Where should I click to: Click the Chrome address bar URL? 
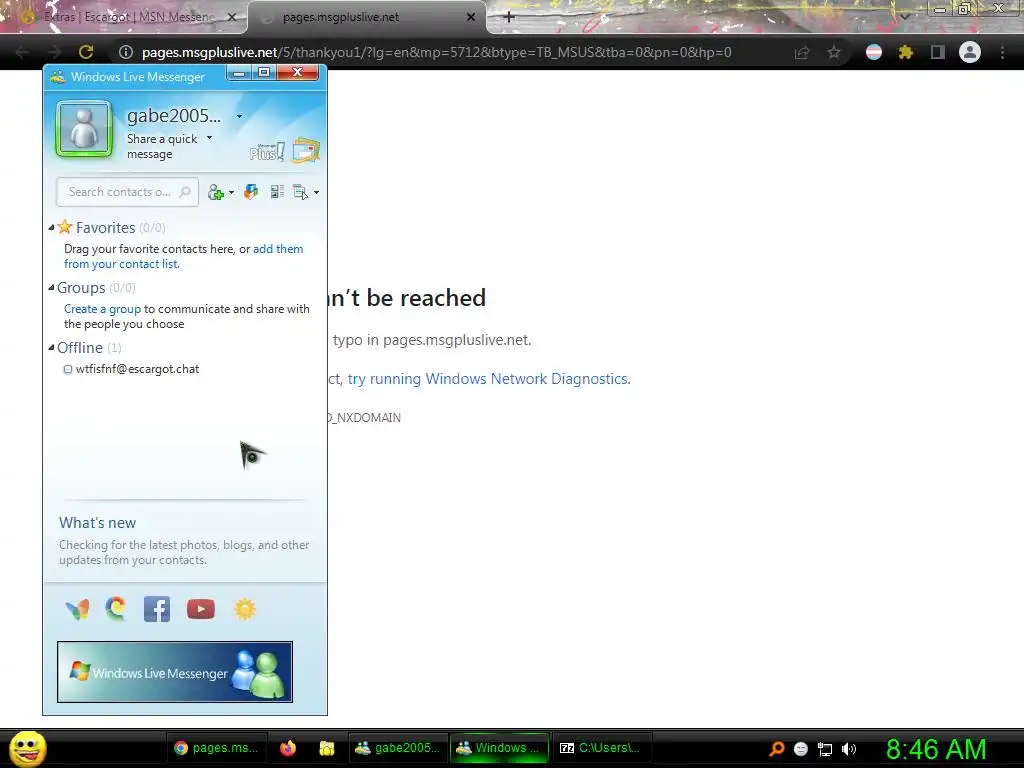coord(436,52)
